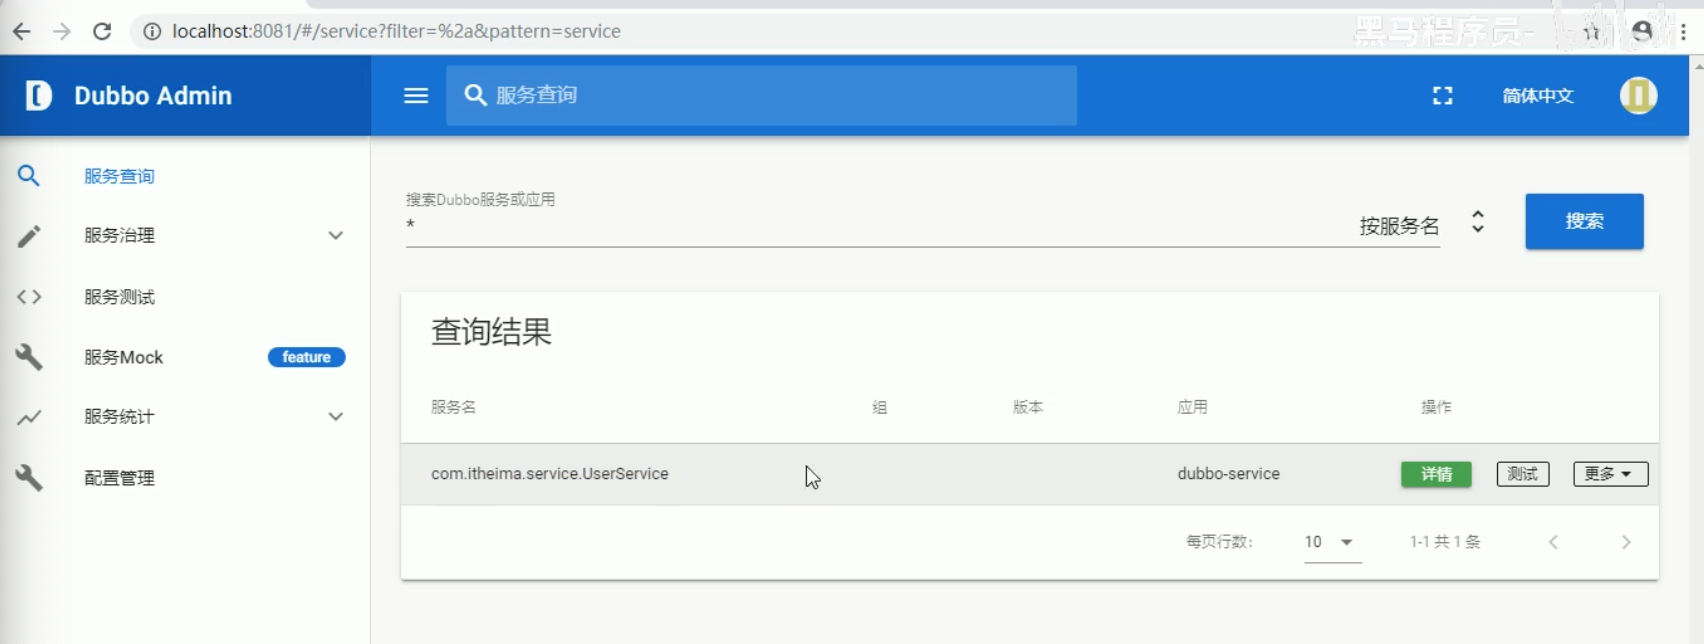Open 简体中文 language menu
The image size is (1704, 644).
pos(1537,96)
